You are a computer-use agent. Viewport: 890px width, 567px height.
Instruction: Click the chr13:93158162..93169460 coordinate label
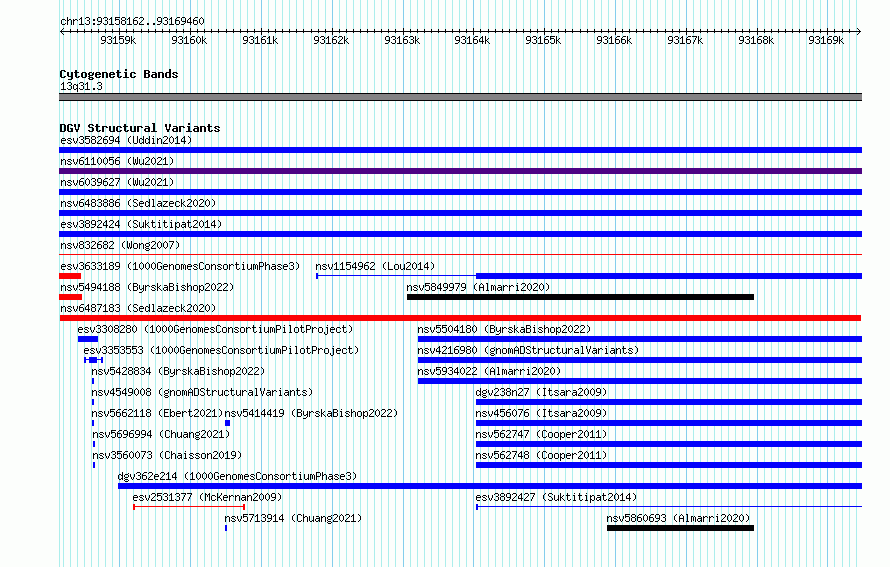132,21
